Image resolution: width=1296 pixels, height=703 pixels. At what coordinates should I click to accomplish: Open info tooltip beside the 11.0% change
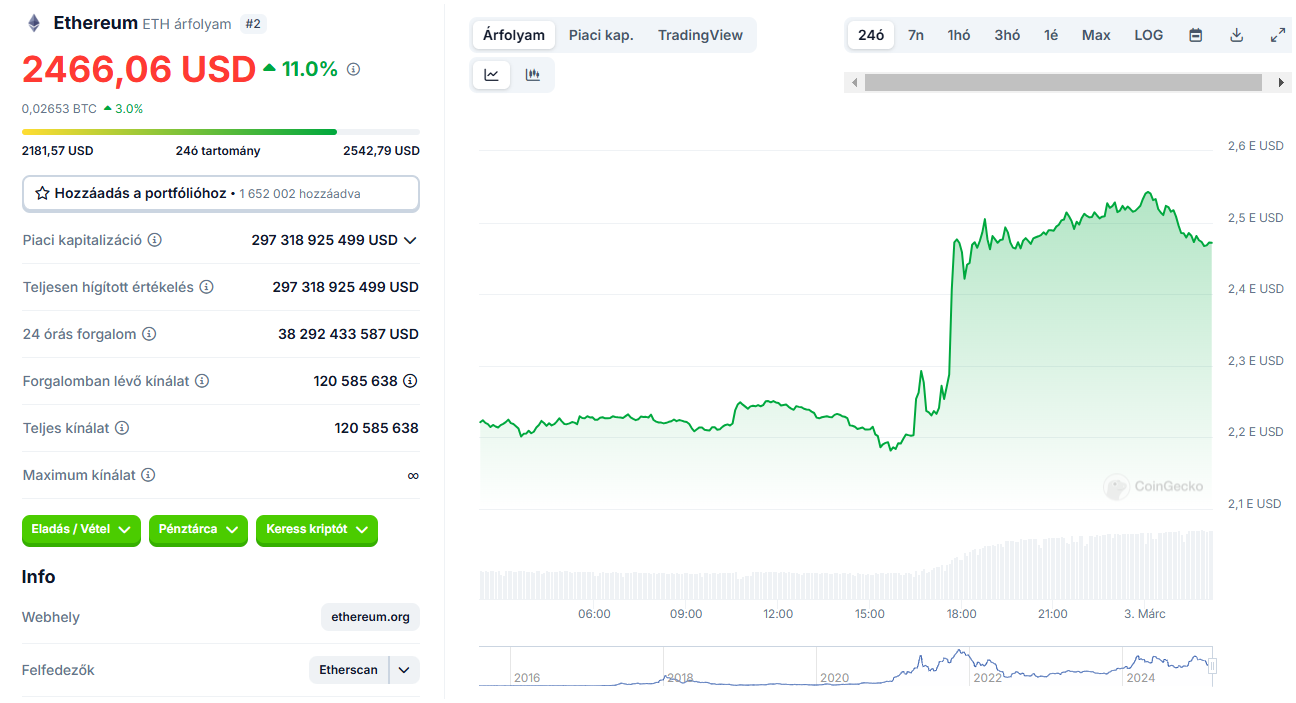[353, 69]
